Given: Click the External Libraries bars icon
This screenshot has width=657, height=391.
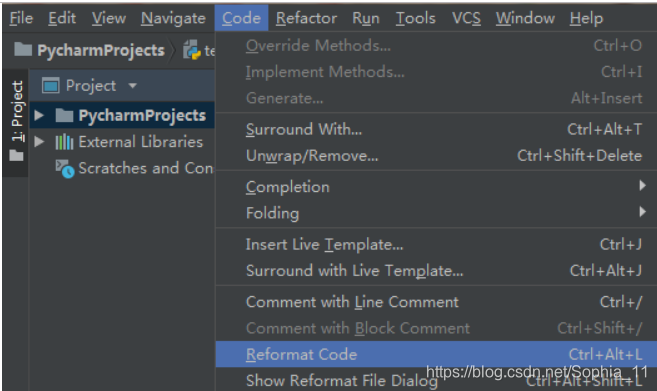Looking at the screenshot, I should coord(64,142).
